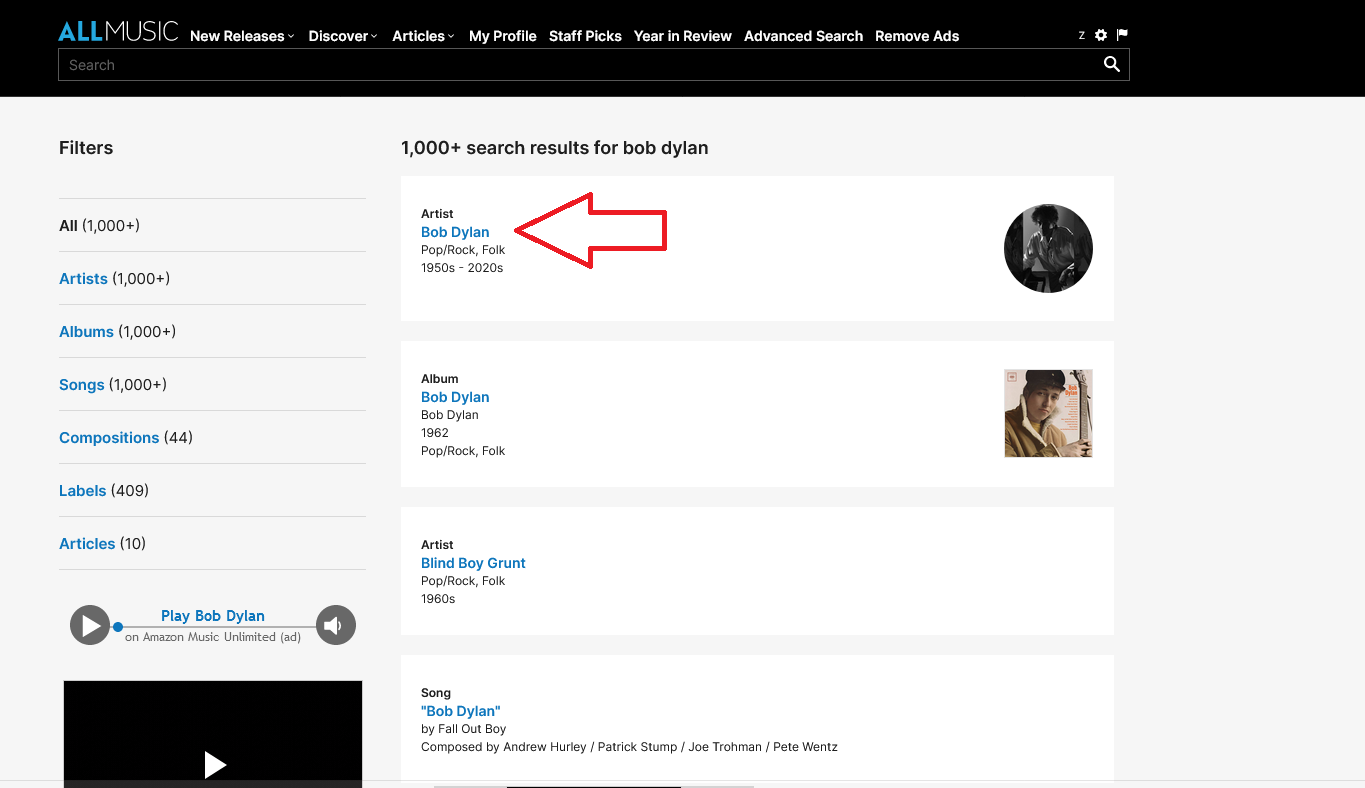Click the AllMusic logo

coord(118,32)
